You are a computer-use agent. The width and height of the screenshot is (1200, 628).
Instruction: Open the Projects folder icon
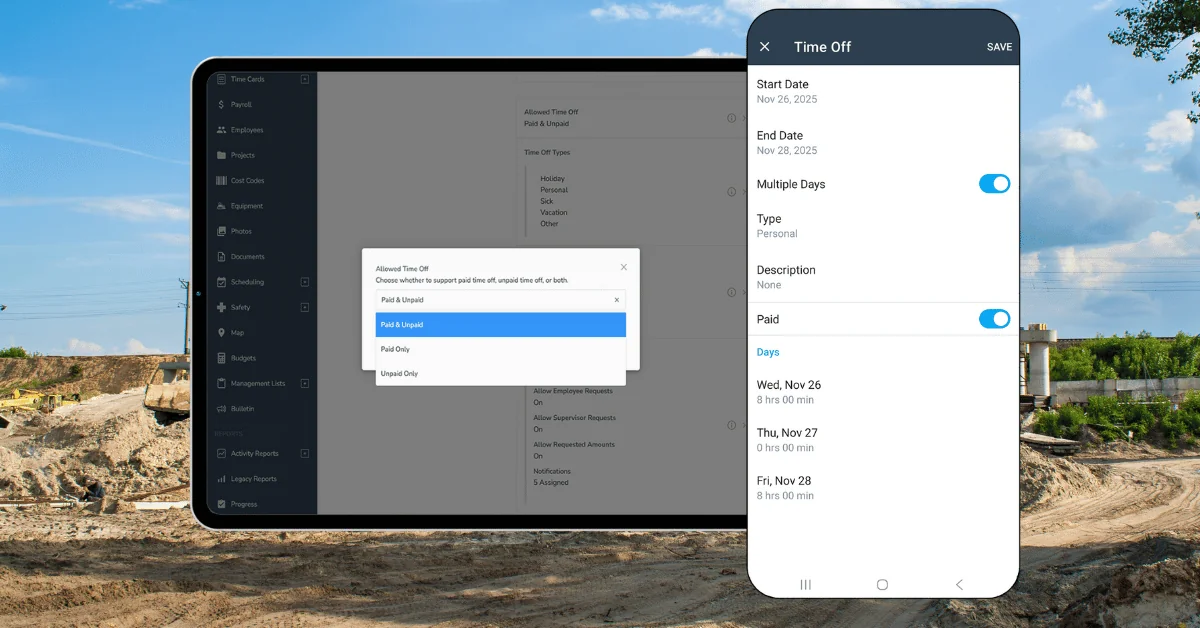pyautogui.click(x=221, y=155)
